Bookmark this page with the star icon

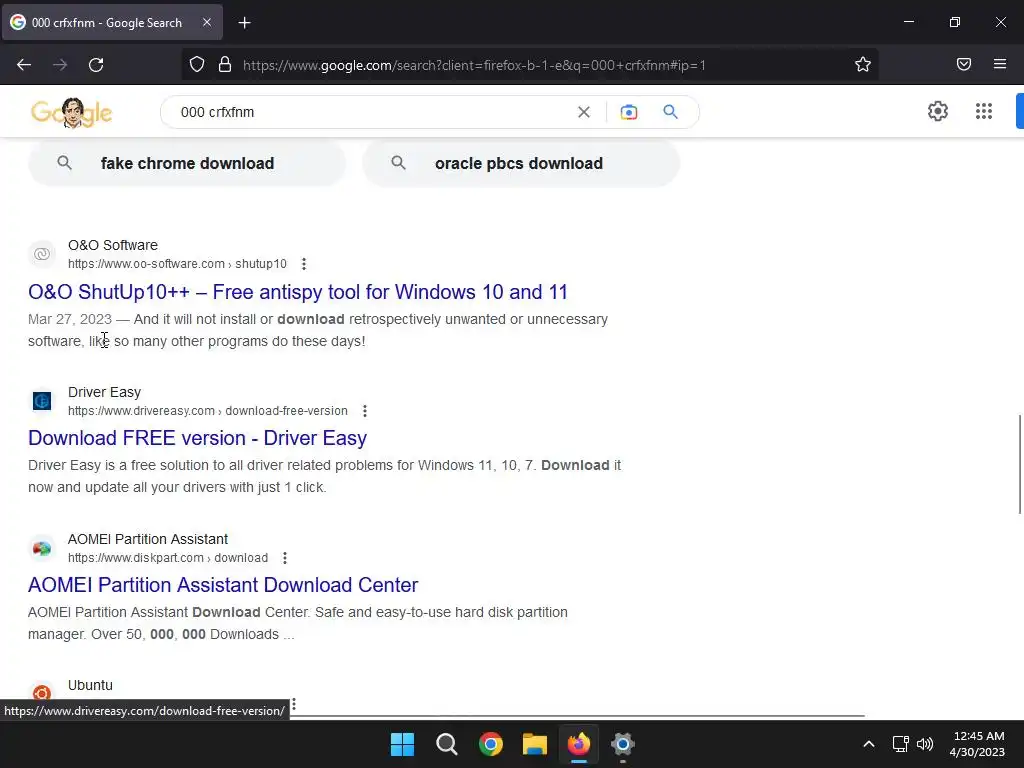863,65
